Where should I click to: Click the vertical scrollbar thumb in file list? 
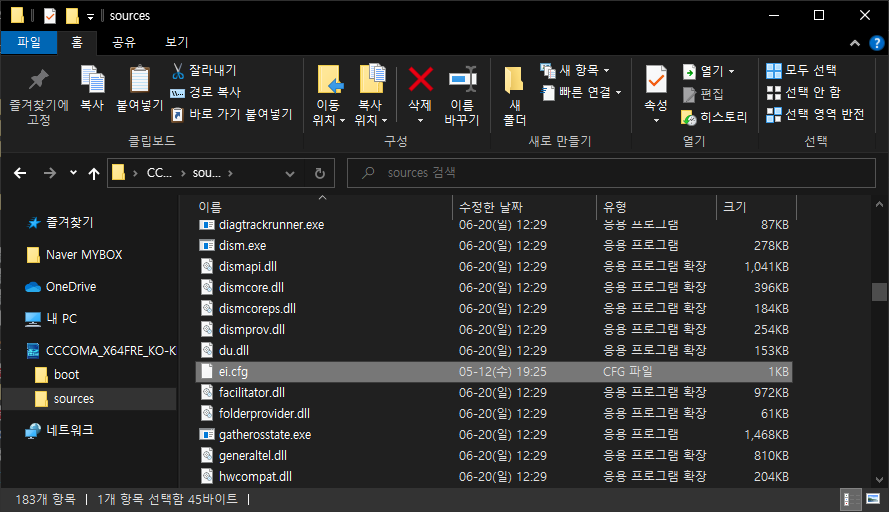tap(879, 291)
